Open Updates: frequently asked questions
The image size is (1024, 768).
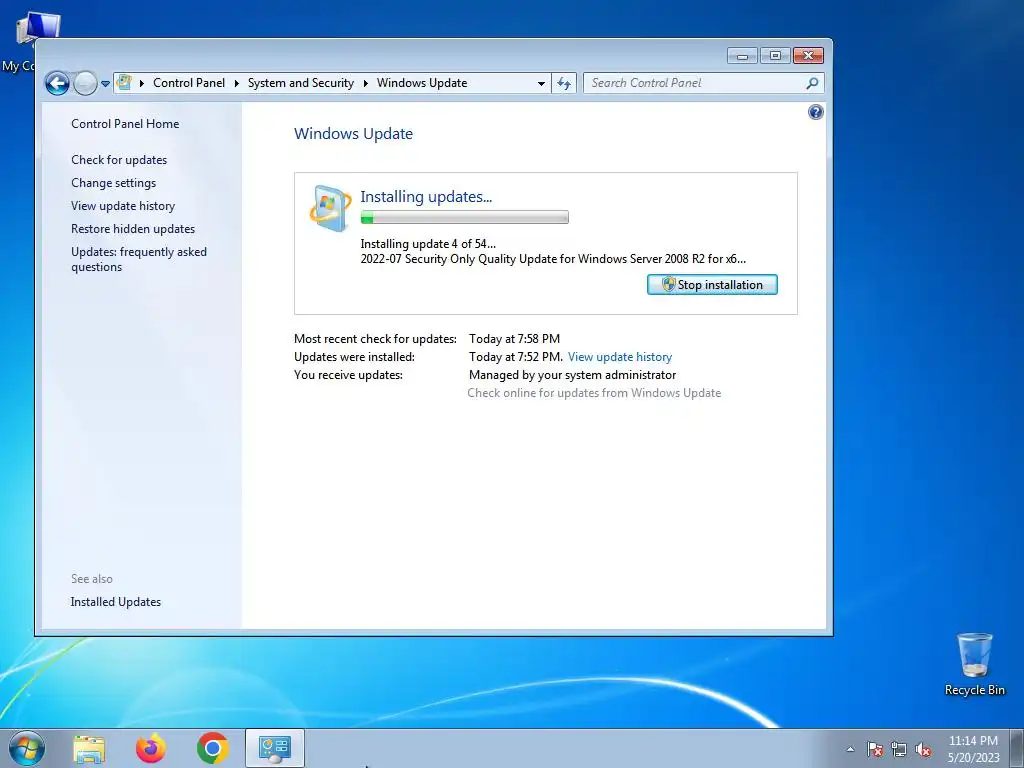(138, 259)
